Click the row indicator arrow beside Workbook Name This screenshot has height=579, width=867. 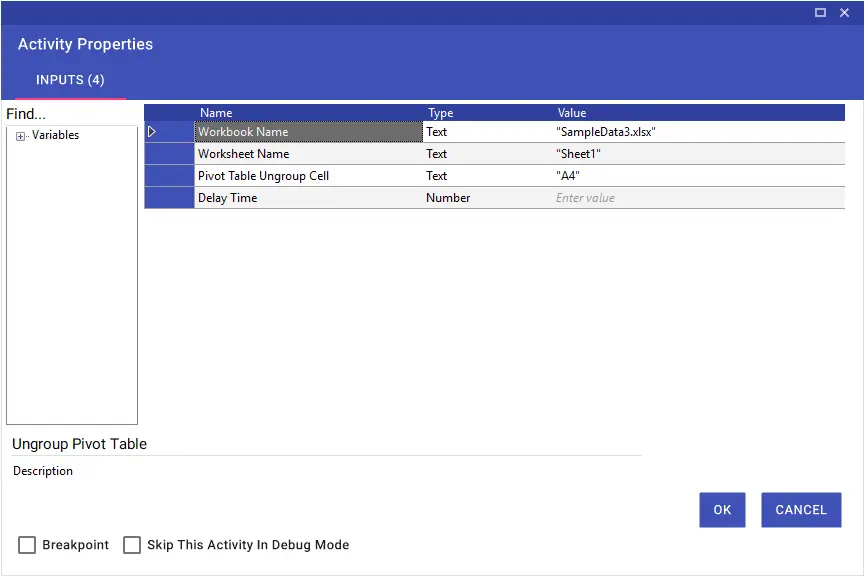152,132
